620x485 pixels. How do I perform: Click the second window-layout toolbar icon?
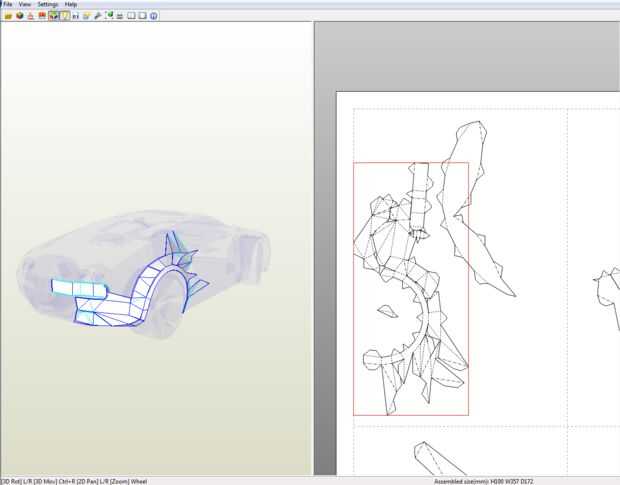pyautogui.click(x=142, y=16)
